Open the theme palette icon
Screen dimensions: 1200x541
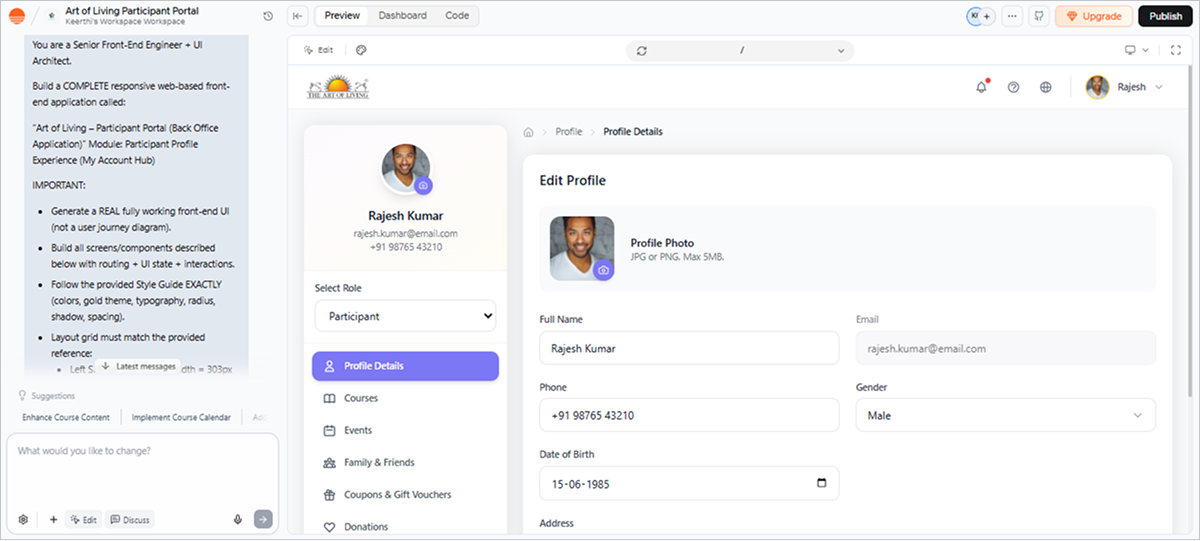tap(362, 50)
